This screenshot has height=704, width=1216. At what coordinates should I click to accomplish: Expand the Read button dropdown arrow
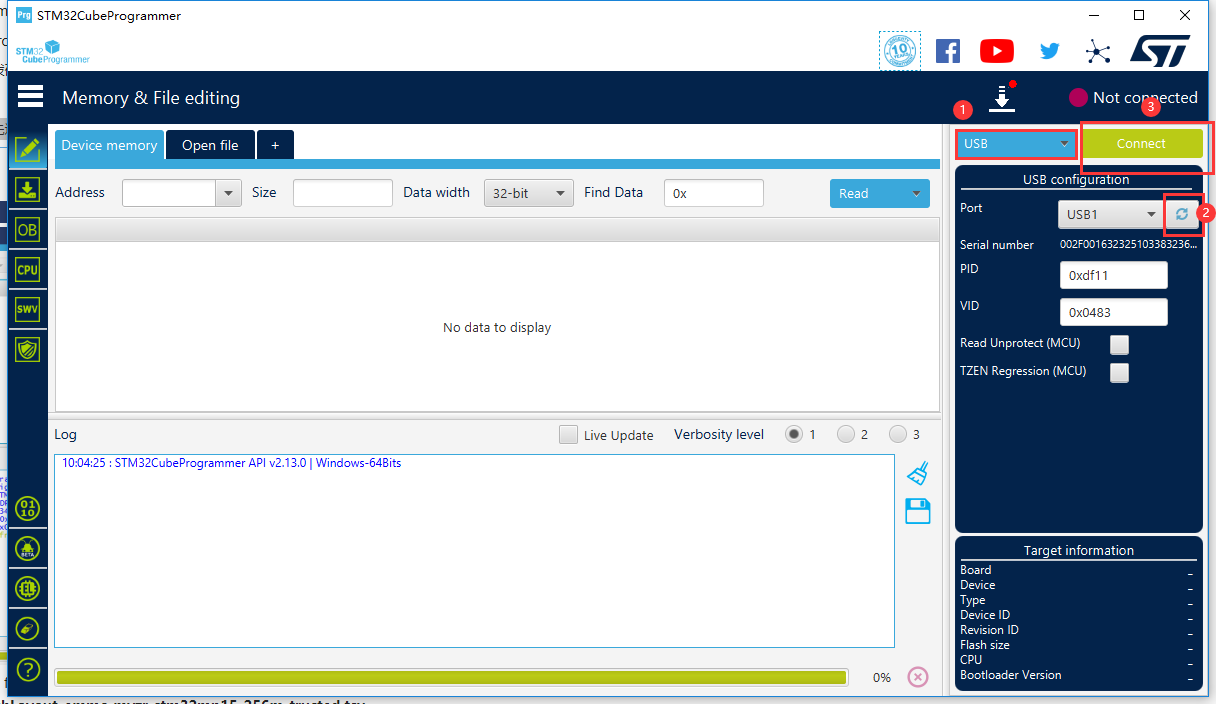(914, 194)
